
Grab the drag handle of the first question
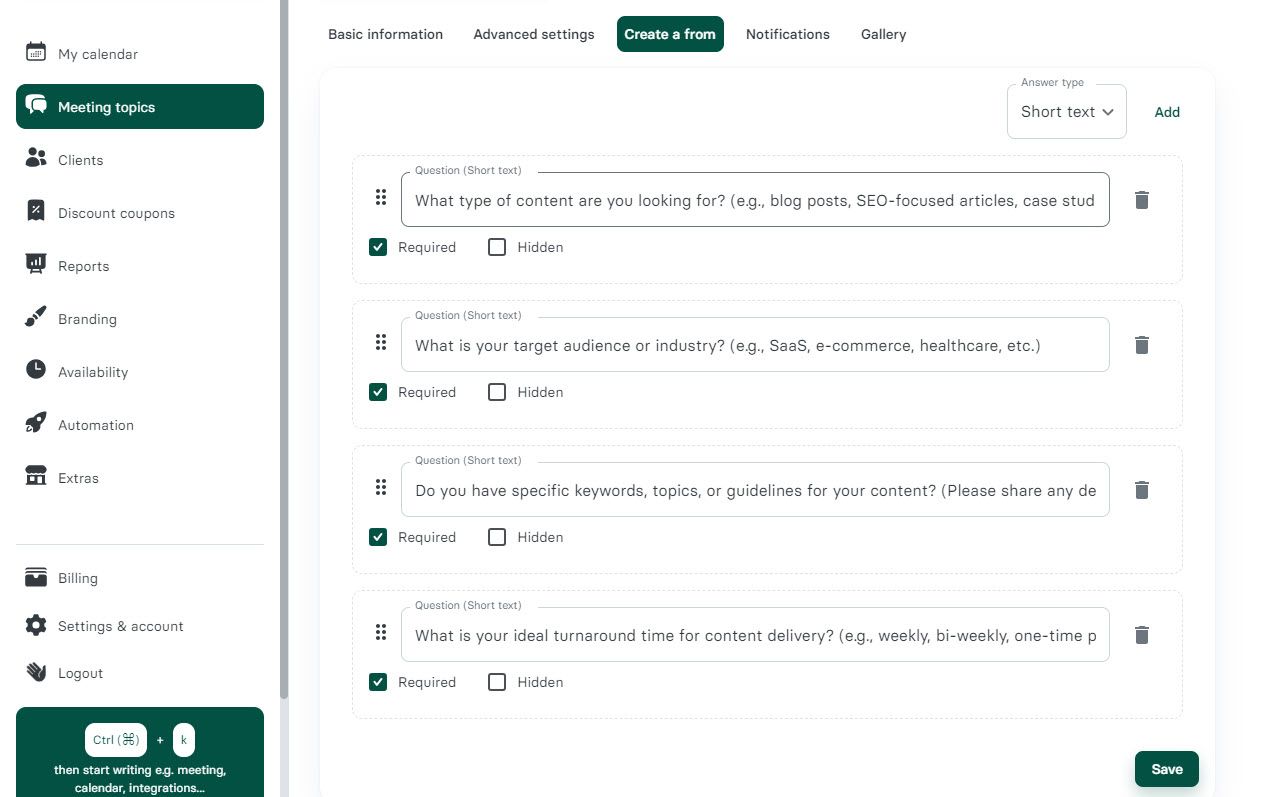coord(381,198)
